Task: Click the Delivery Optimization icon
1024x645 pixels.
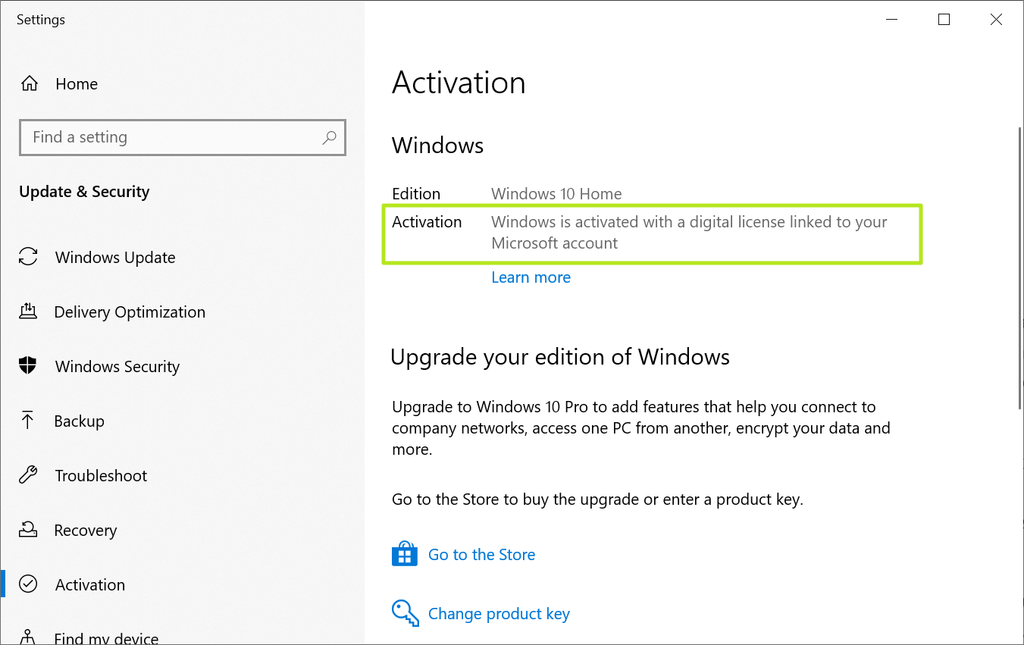Action: tap(29, 312)
